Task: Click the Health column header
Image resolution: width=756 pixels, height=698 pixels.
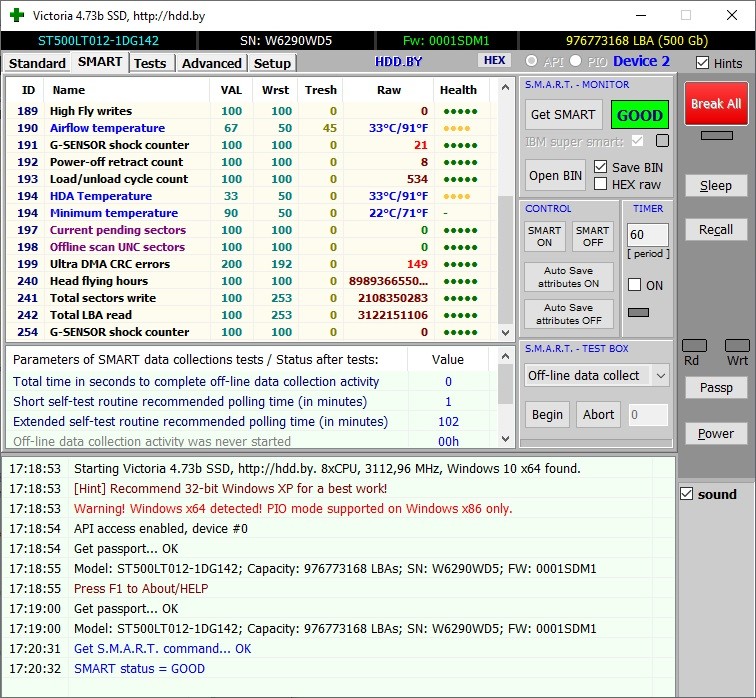Action: click(x=458, y=90)
